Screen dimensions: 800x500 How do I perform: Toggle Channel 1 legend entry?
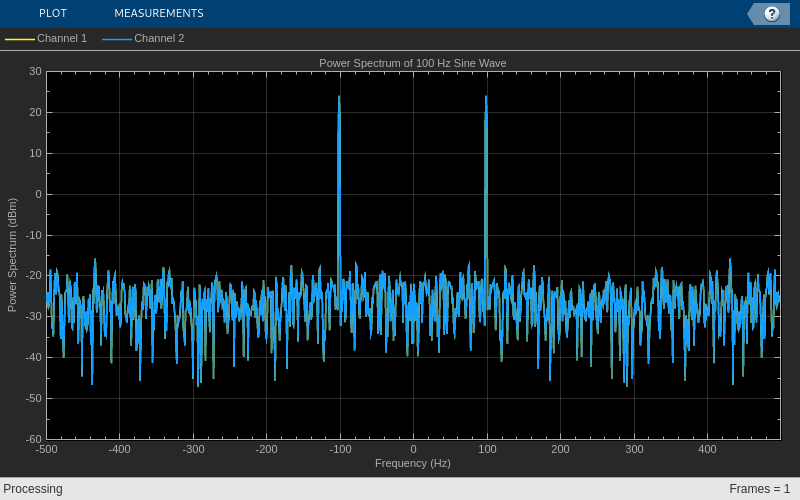tap(46, 38)
